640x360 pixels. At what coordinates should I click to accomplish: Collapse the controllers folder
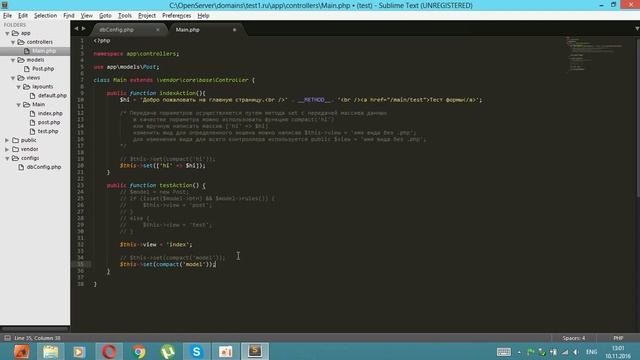13,42
